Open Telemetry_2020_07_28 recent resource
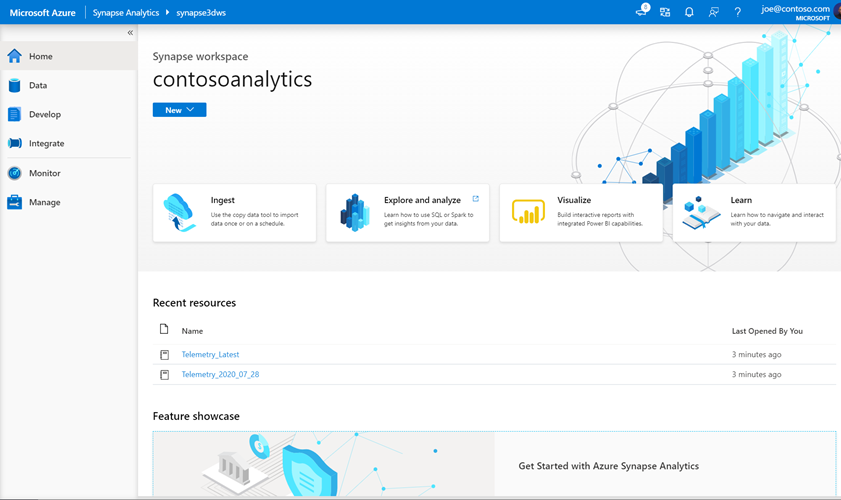841x500 pixels. point(220,374)
